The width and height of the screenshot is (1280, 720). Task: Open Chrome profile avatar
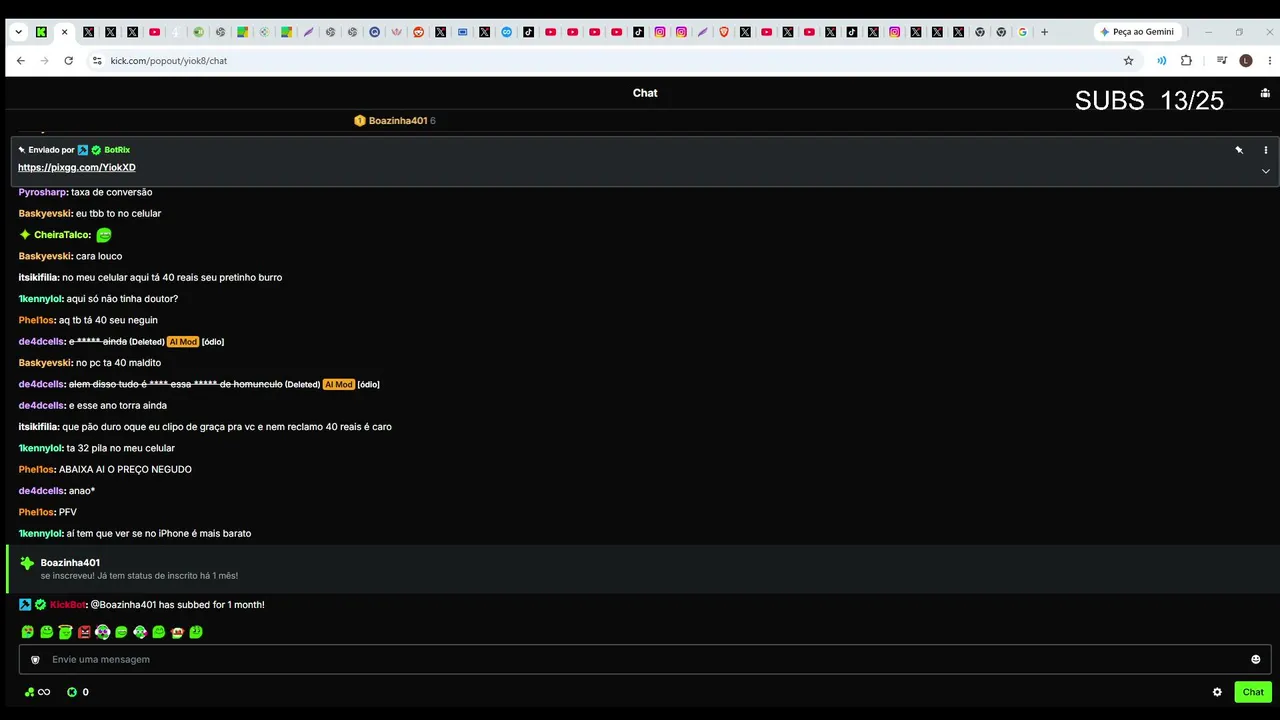tap(1245, 60)
